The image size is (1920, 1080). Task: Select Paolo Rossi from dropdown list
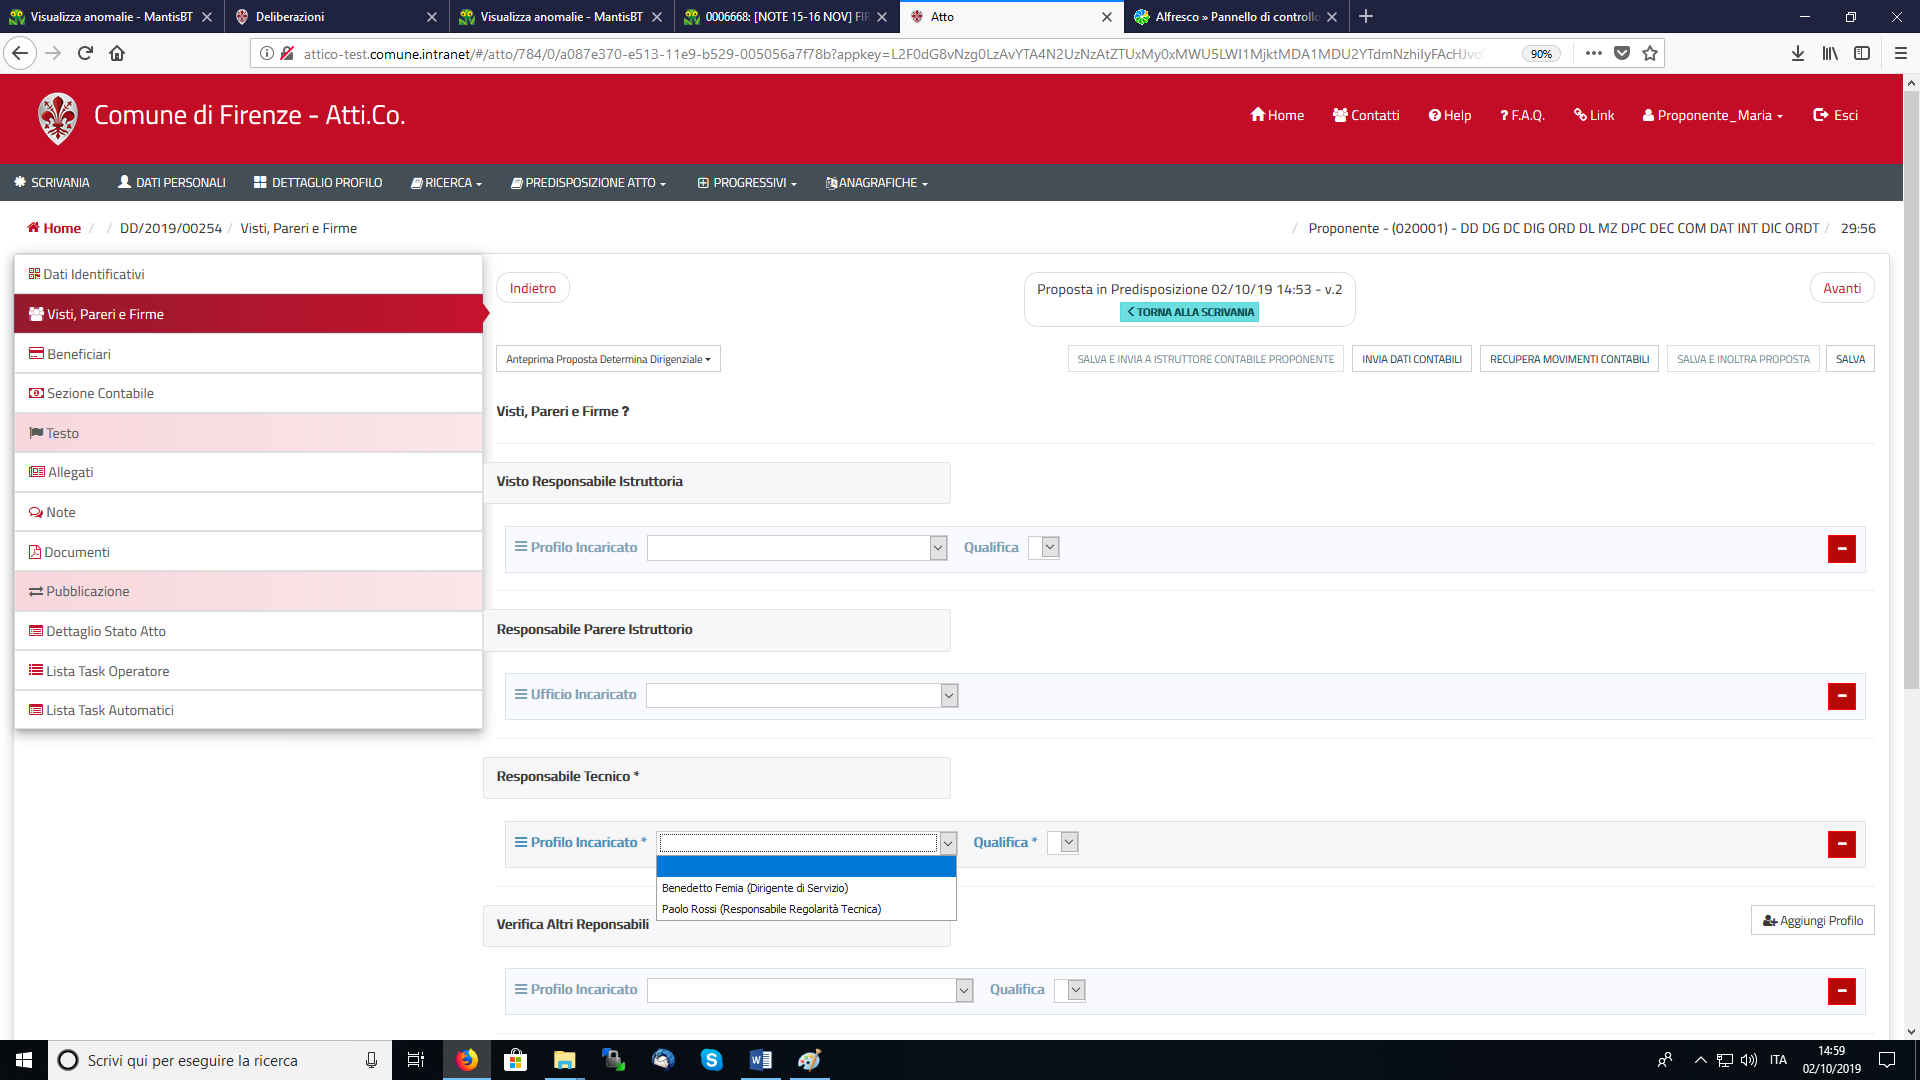(x=771, y=909)
